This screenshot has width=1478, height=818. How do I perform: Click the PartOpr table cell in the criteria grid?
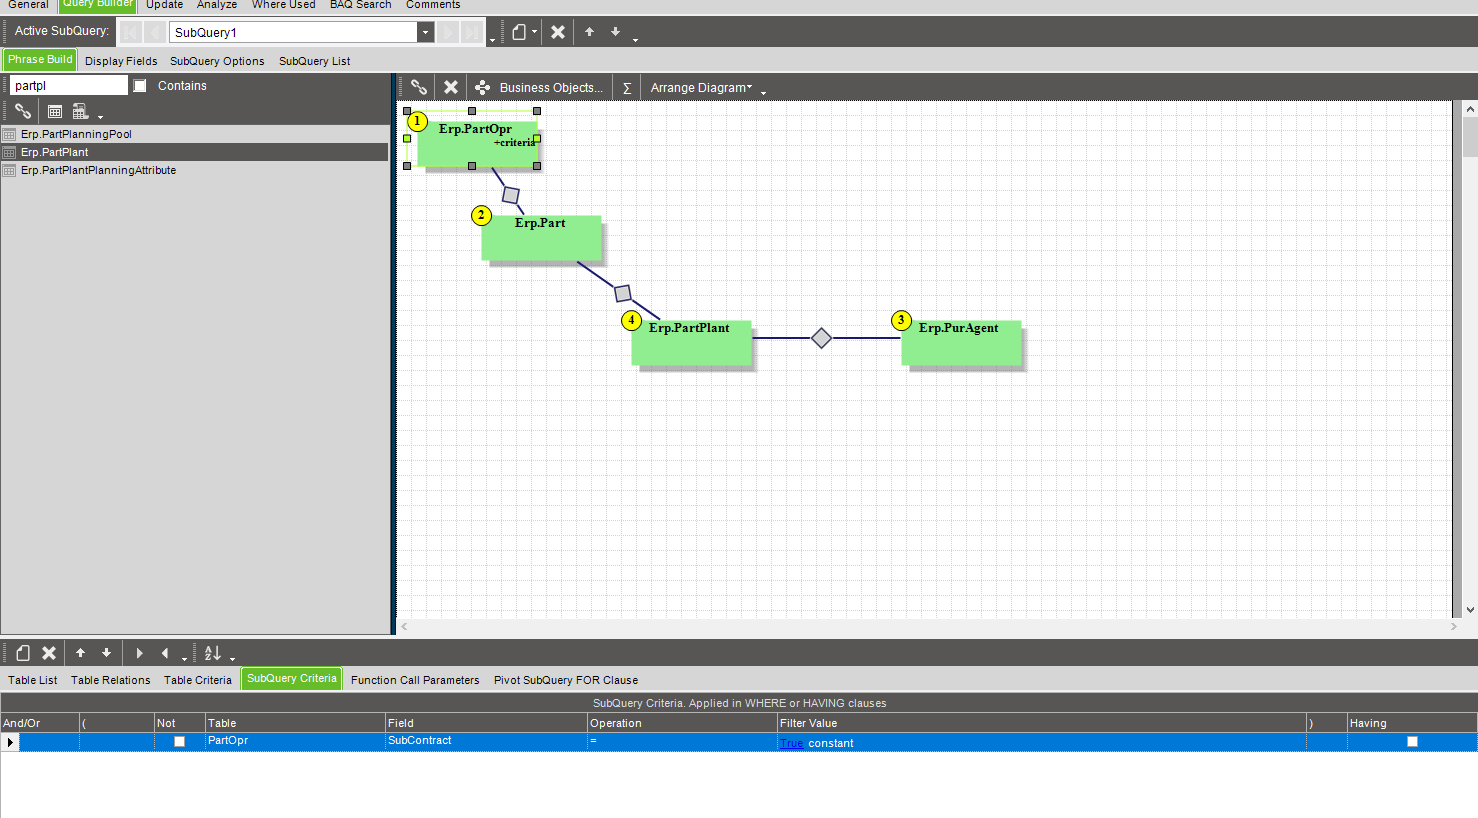click(295, 742)
